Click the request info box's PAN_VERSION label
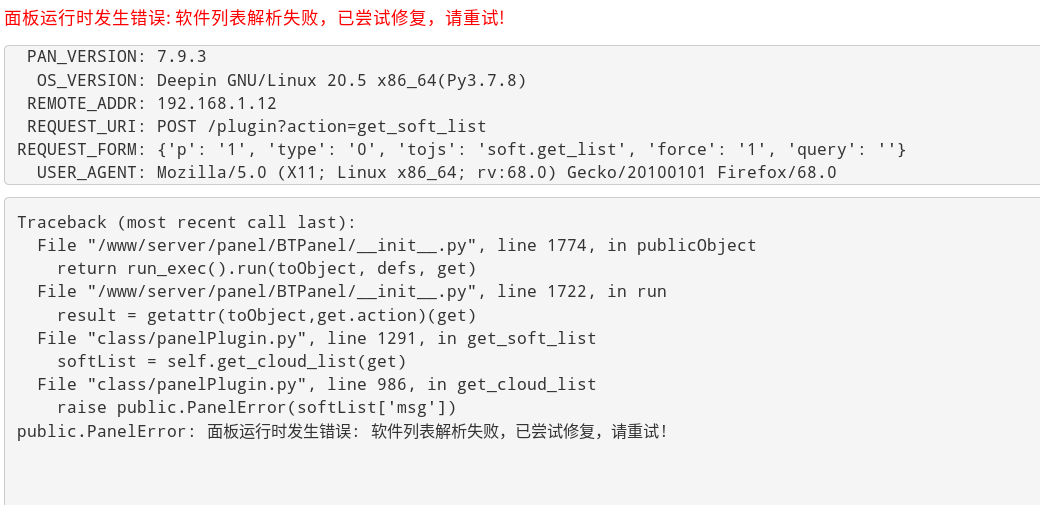Viewport: 1040px width, 505px height. pyautogui.click(x=86, y=57)
